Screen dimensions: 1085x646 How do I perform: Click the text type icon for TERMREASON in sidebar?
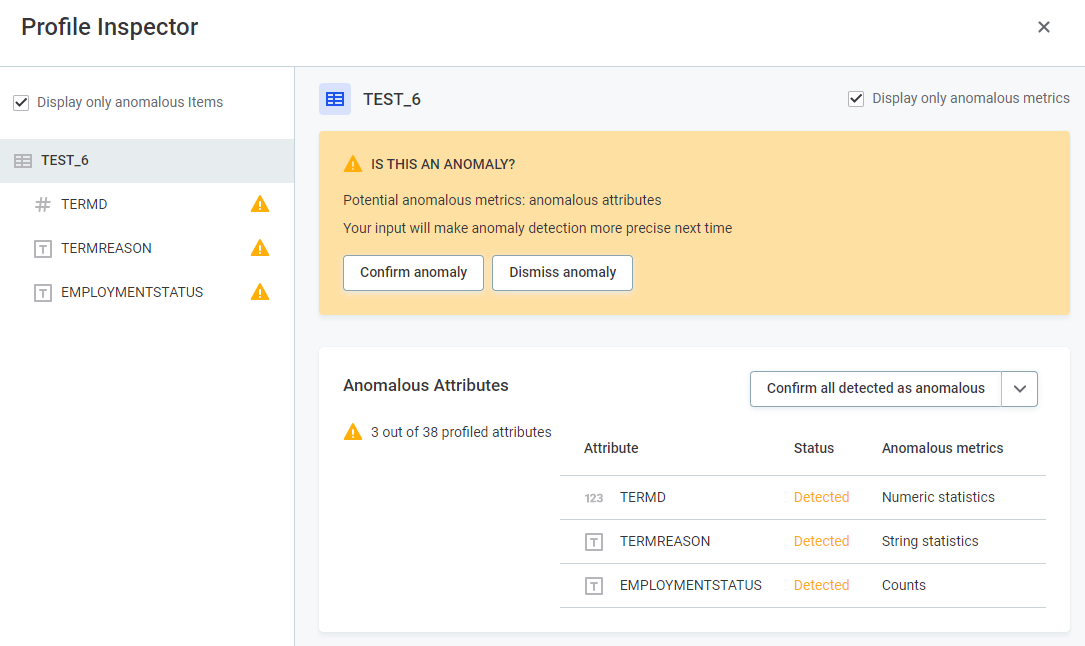pos(43,248)
